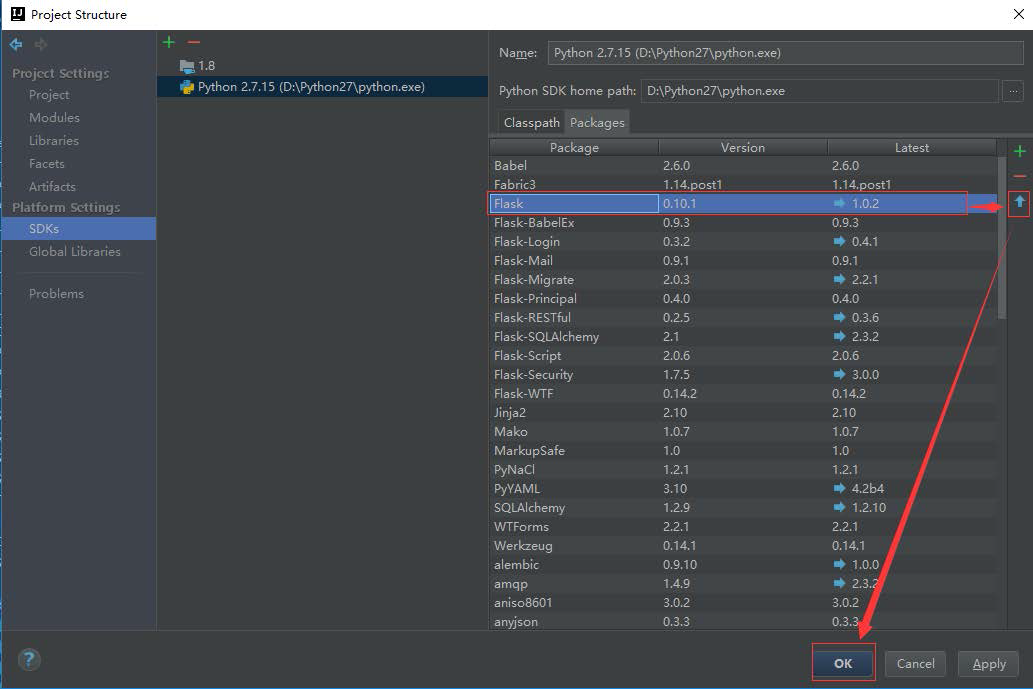
Task: Browse for Python SDK home path
Action: 1013,91
